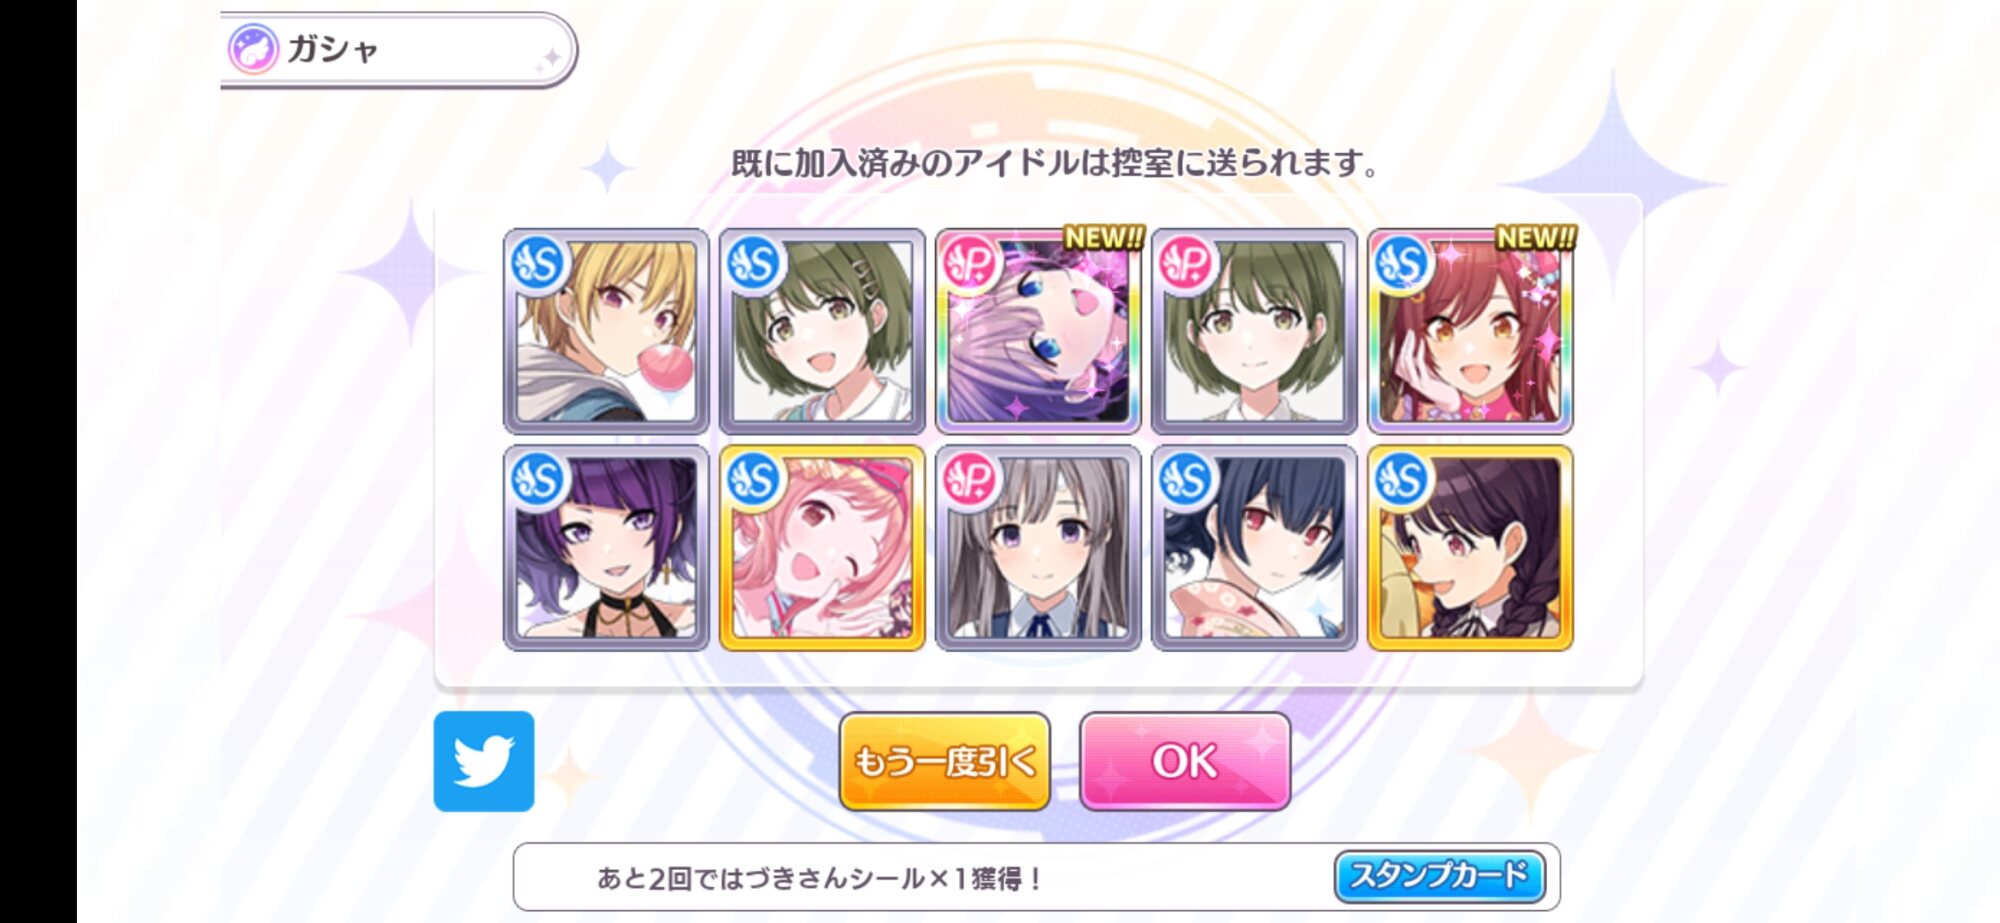The image size is (2000, 923).
Task: Open the NEW red-haired S card
Action: (1470, 331)
